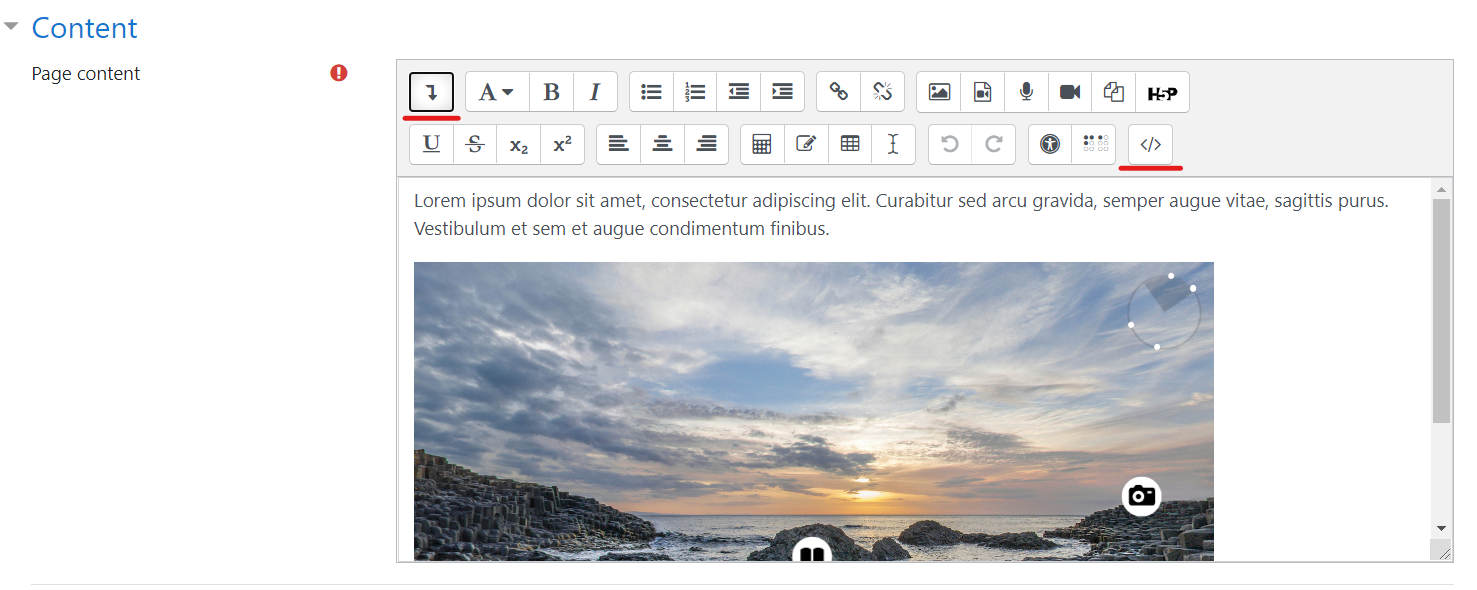Record video with the camera icon
The width and height of the screenshot is (1477, 590).
coord(1070,92)
